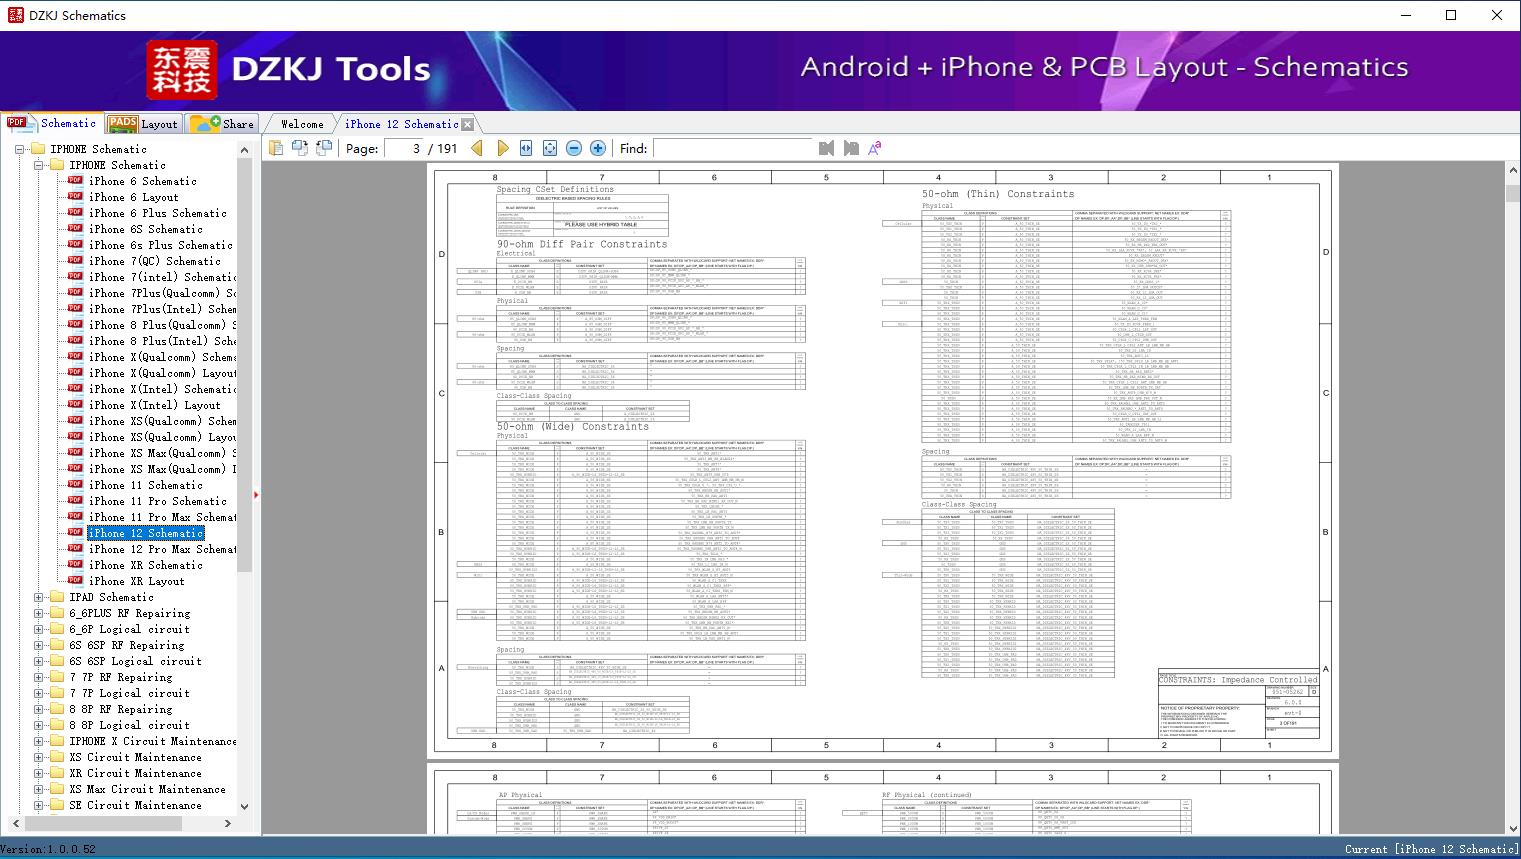1521x859 pixels.
Task: Expand the 6_6PLUS RF Repairing folder
Action: (x=38, y=613)
